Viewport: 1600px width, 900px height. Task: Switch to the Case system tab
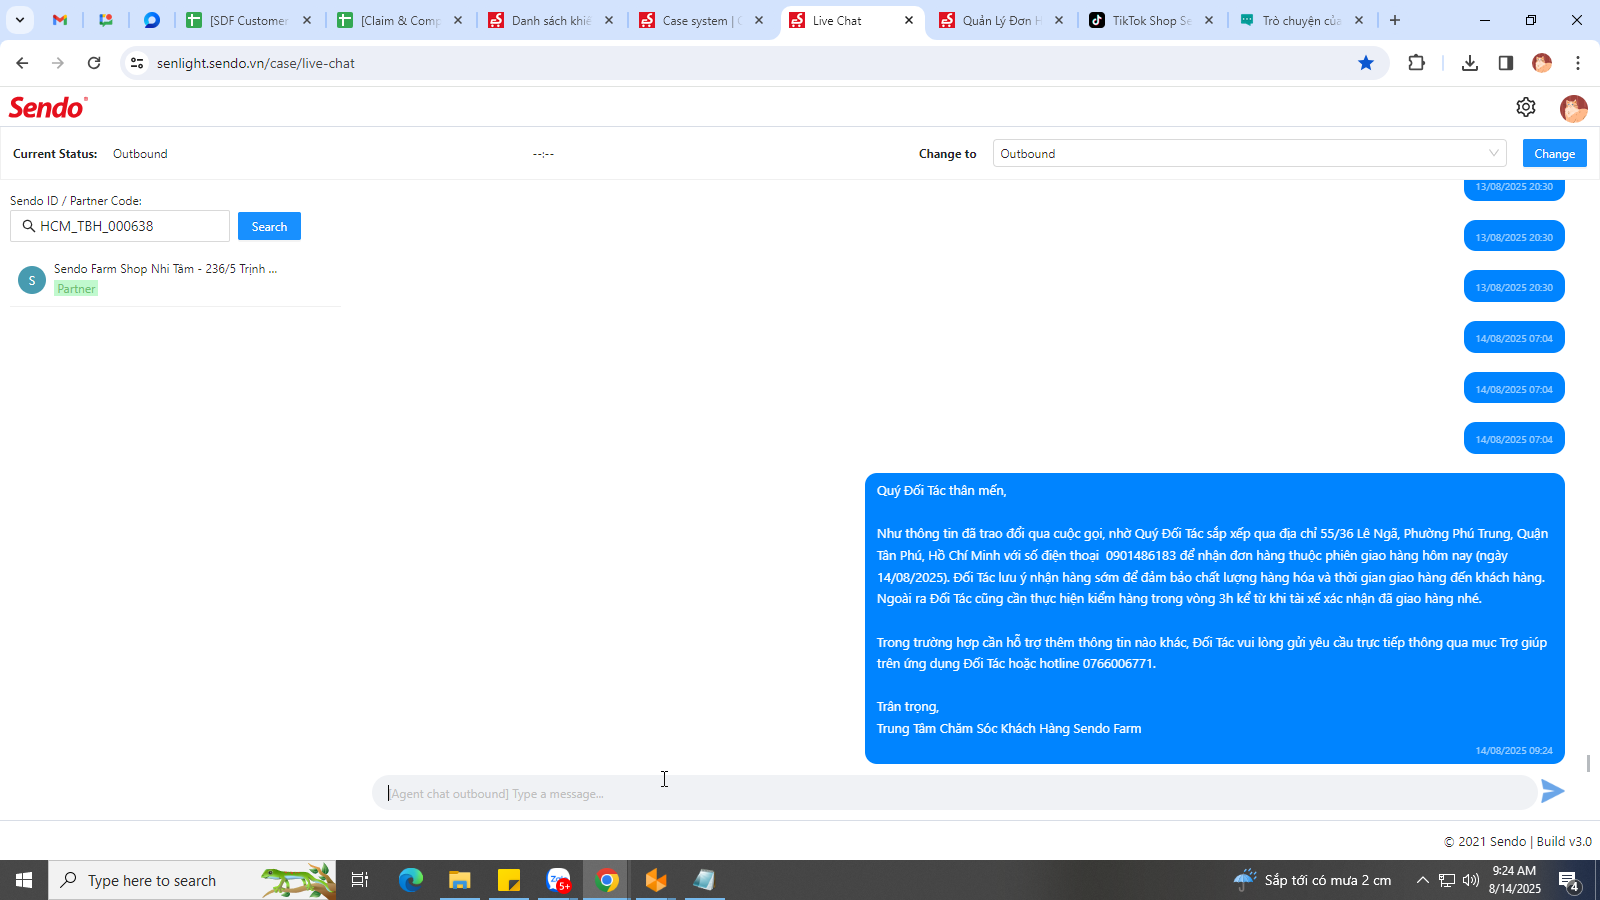(x=700, y=20)
